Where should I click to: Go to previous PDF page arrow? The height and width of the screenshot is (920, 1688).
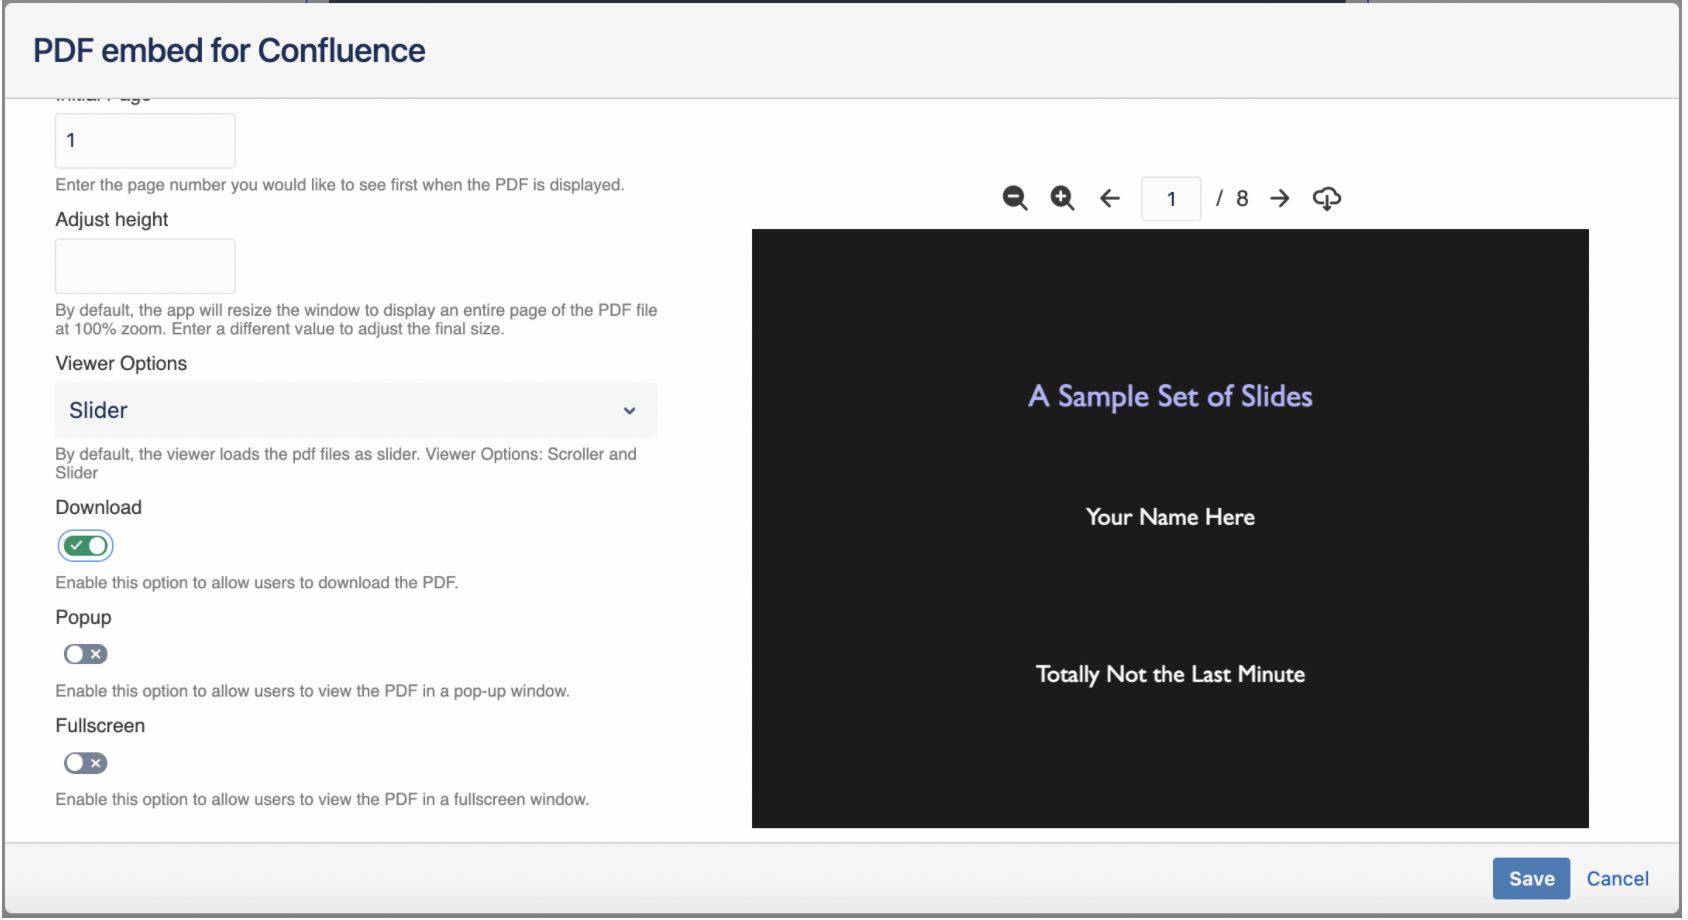coord(1110,198)
